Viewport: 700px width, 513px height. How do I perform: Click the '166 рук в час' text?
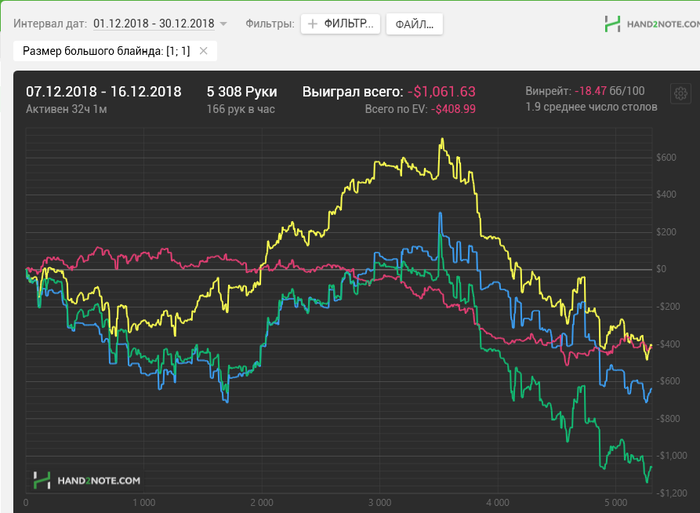(241, 109)
